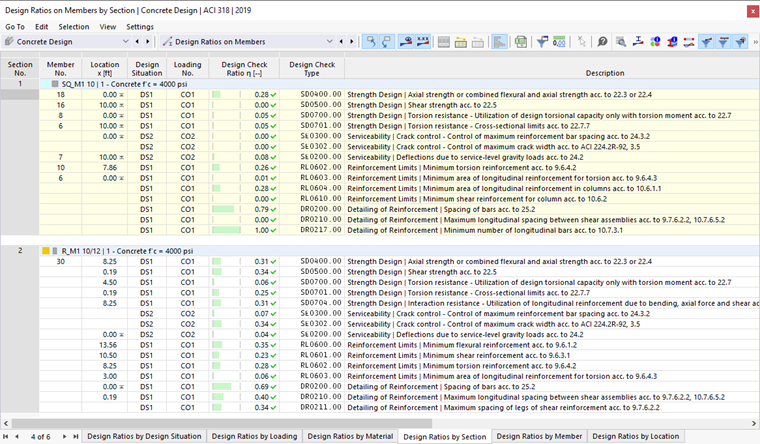The image size is (760, 444).
Task: Go to previous table beside Design Ratios dropdown
Action: [341, 42]
